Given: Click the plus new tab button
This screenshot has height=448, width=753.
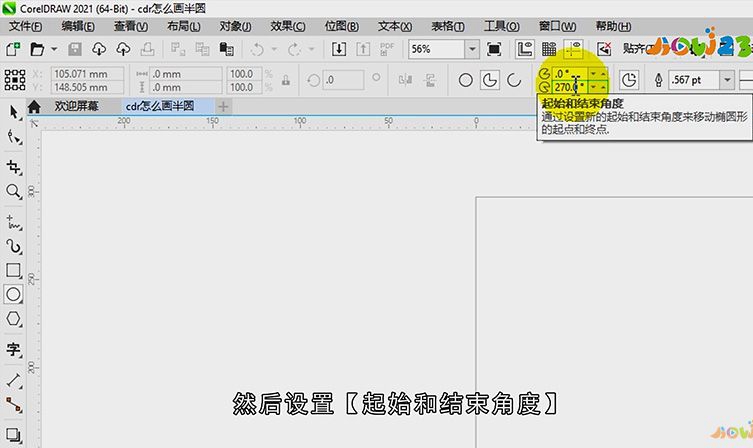Looking at the screenshot, I should pyautogui.click(x=223, y=106).
